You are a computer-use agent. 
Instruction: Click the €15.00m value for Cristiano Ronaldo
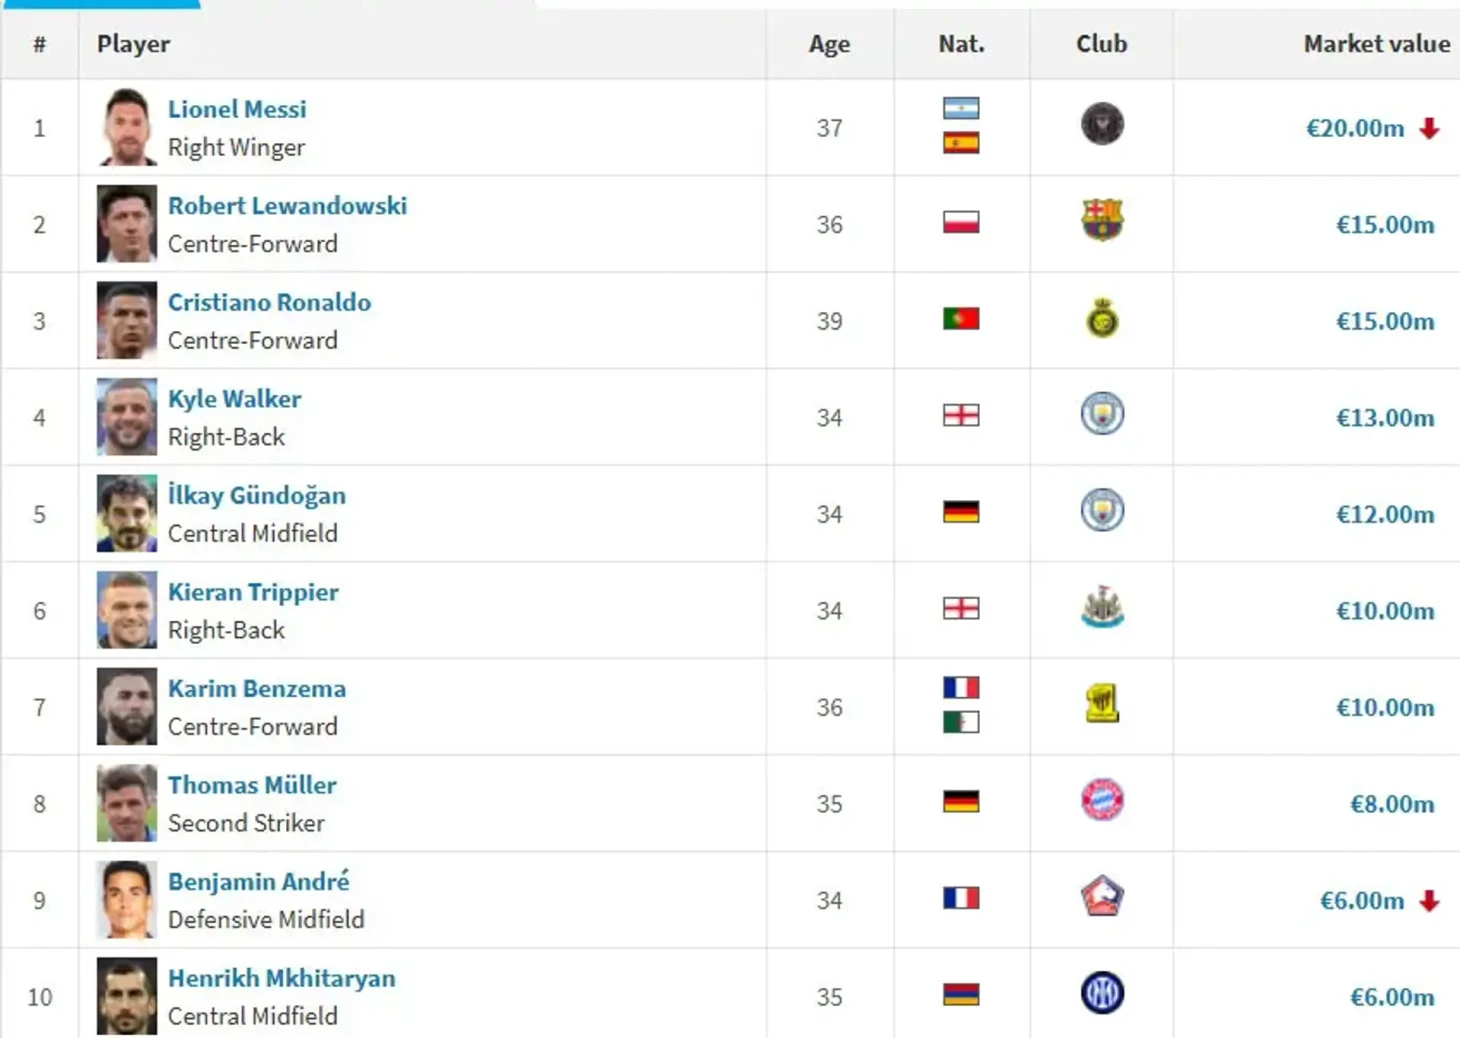pos(1385,321)
